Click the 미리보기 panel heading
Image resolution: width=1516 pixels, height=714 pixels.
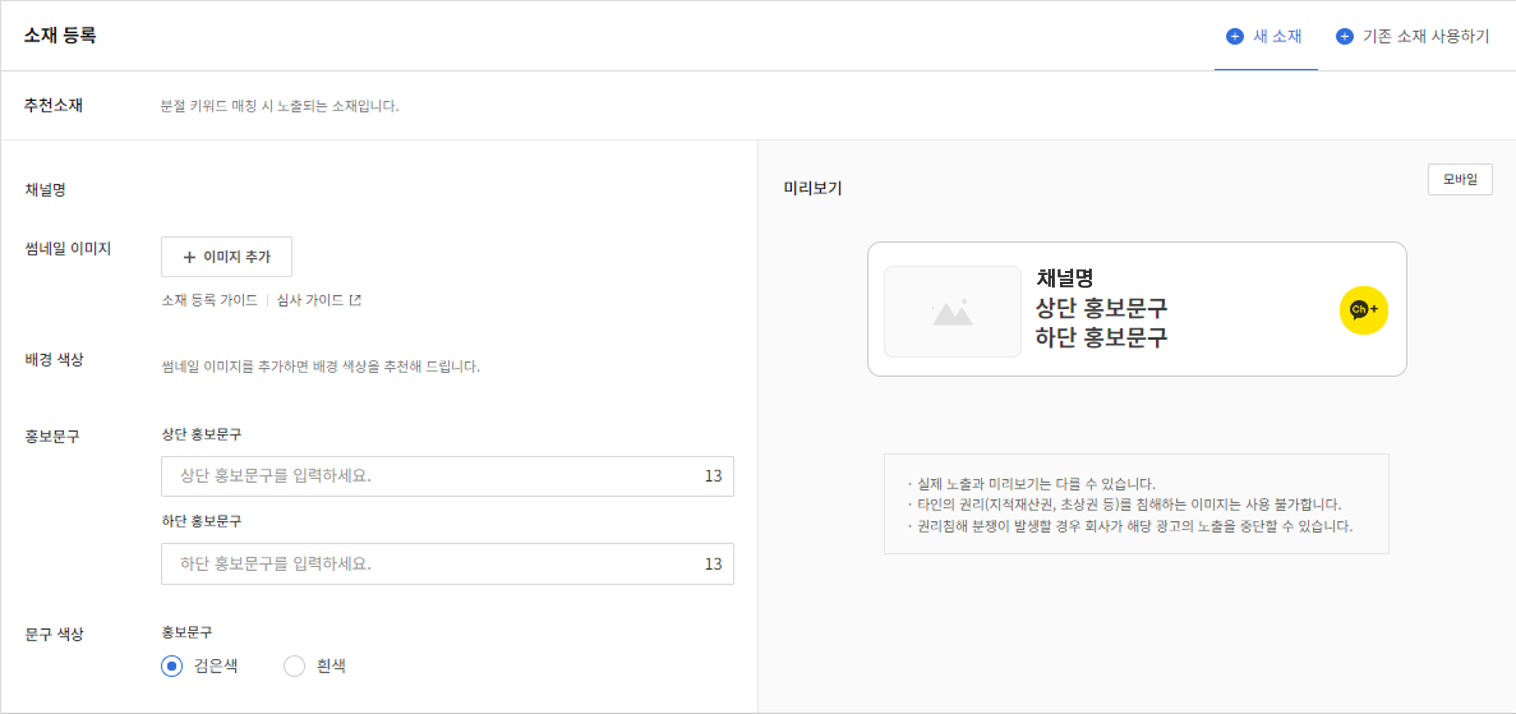tap(812, 188)
